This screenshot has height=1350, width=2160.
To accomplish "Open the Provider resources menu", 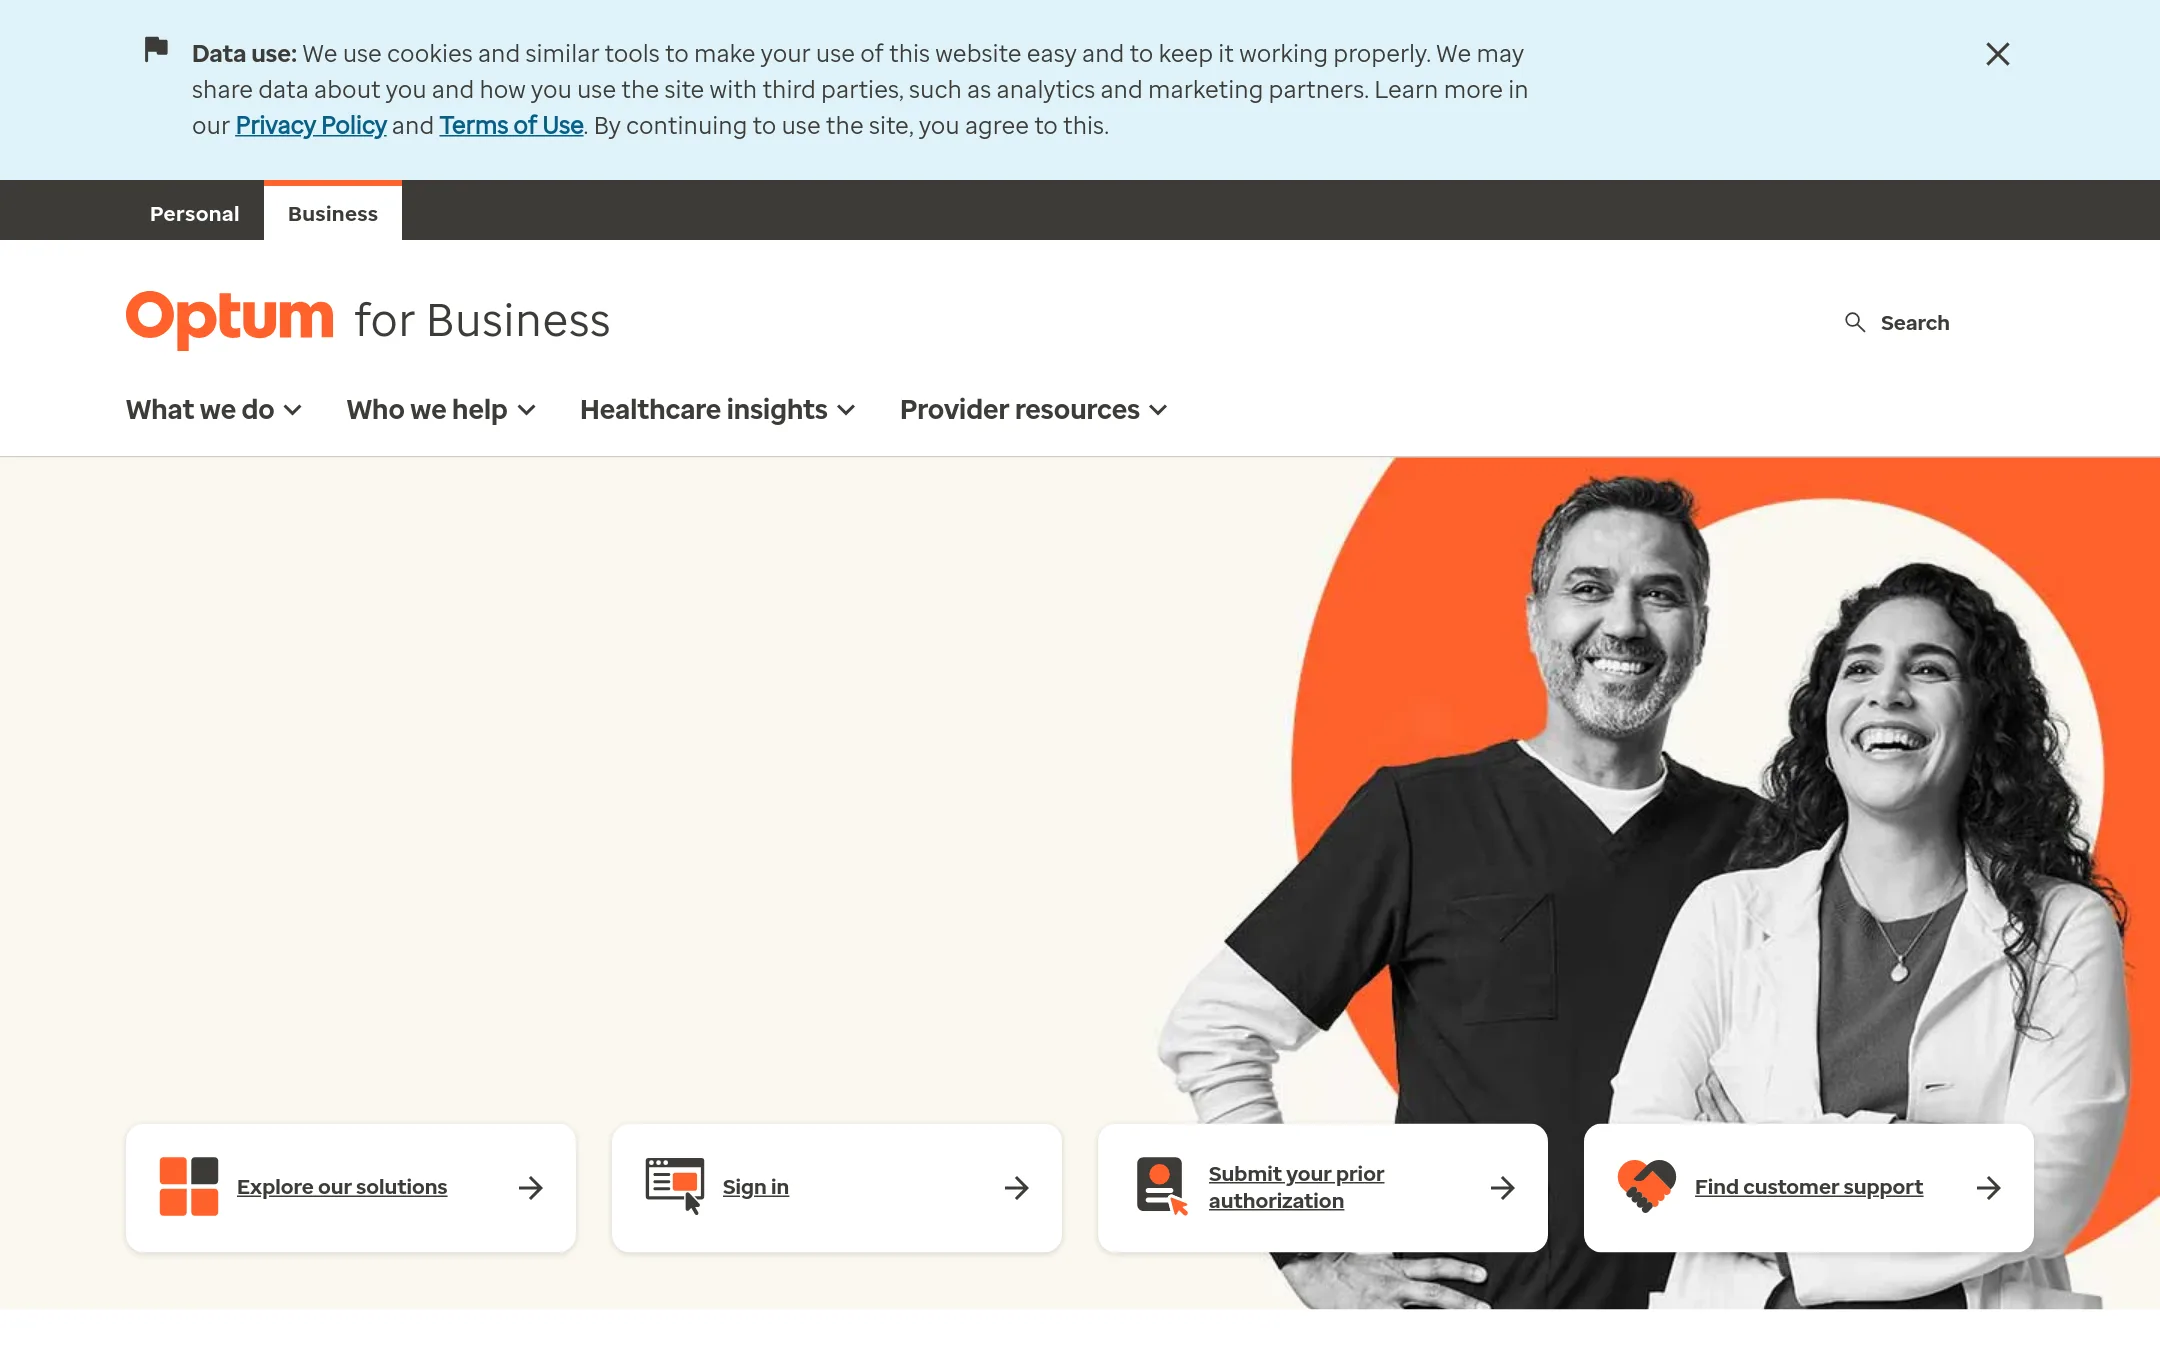I will click(x=1020, y=410).
